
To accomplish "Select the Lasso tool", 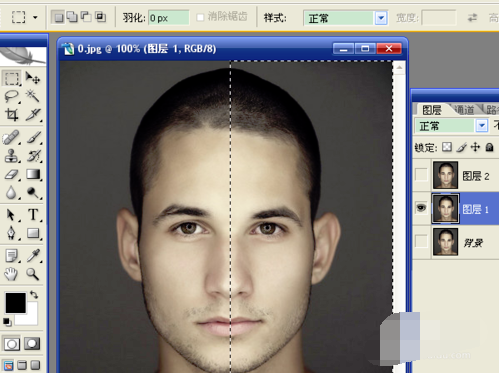I will (x=12, y=96).
